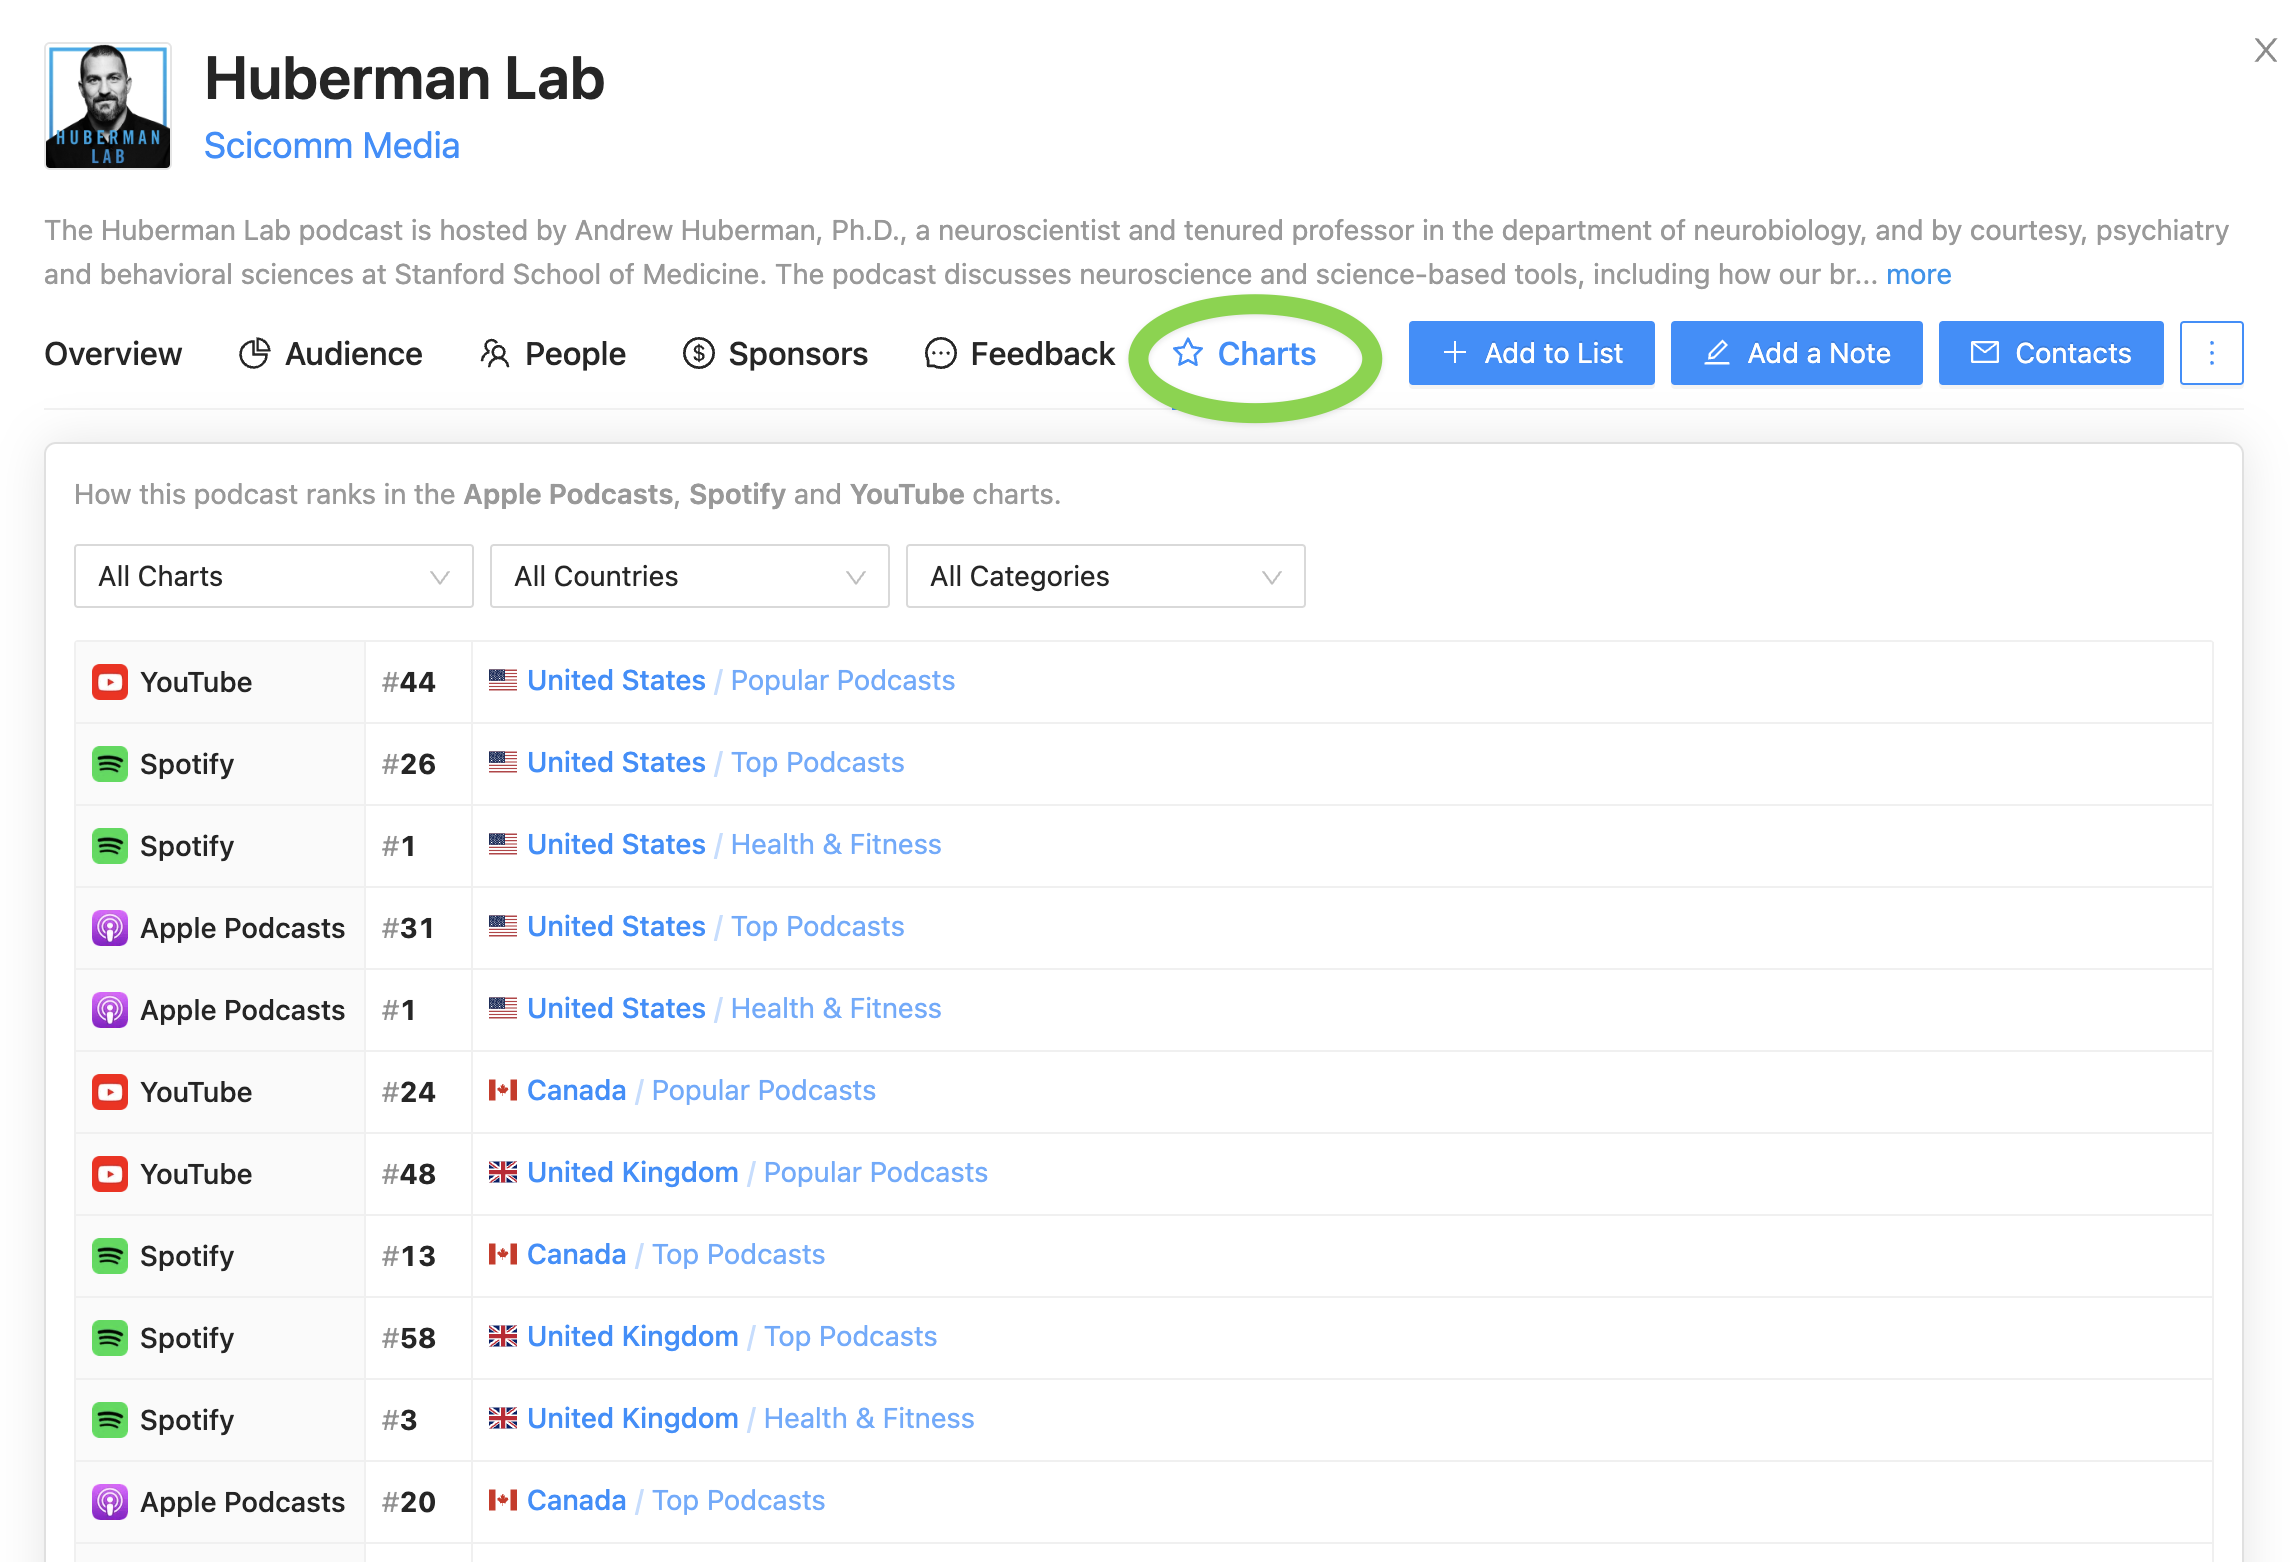Open the Scicomm Media publisher link
2290x1562 pixels.
[x=331, y=146]
